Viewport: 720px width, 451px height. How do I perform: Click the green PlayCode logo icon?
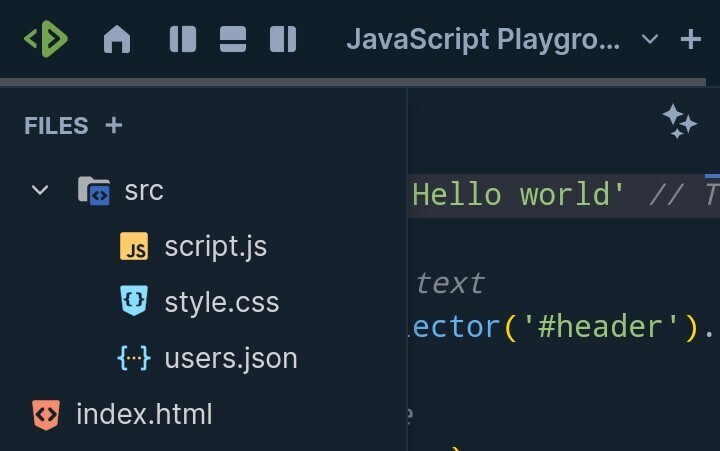coord(46,39)
